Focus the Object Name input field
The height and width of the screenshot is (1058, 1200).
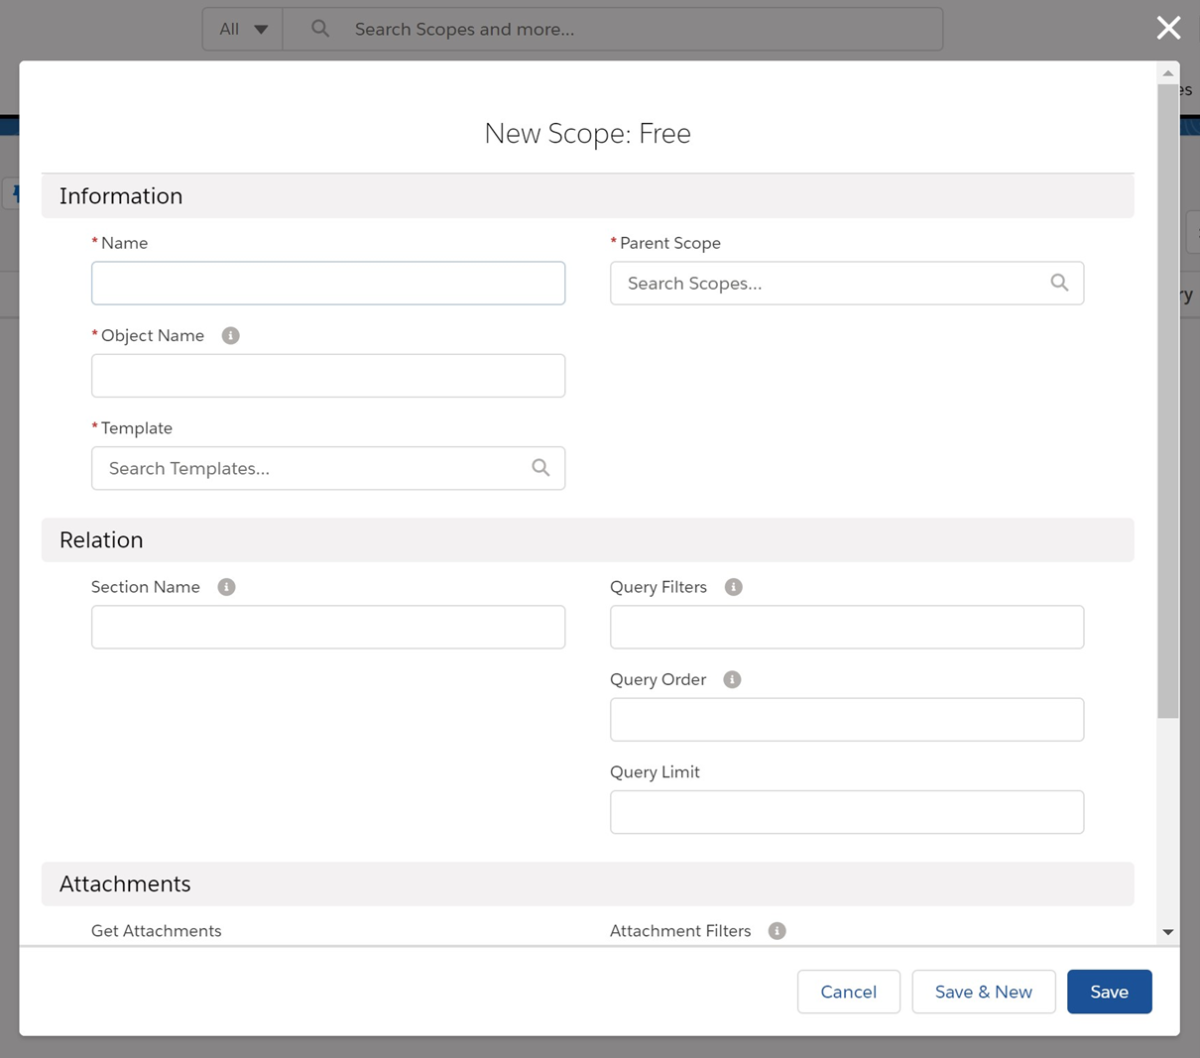[x=328, y=376]
